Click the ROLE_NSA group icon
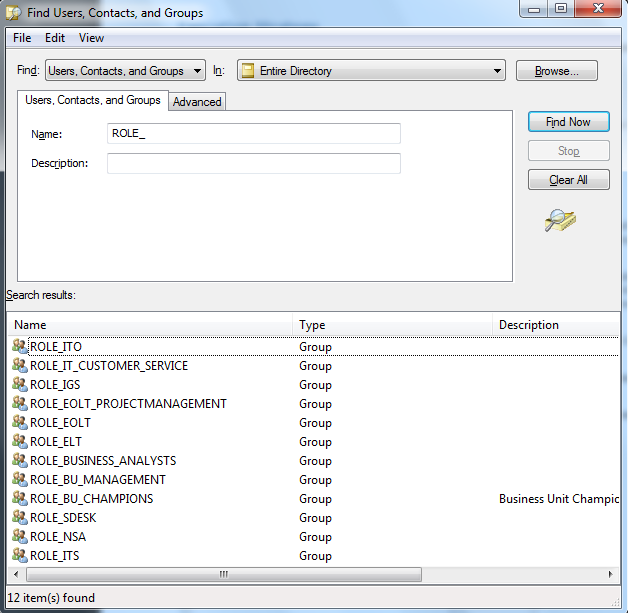The width and height of the screenshot is (628, 613). click(x=19, y=536)
